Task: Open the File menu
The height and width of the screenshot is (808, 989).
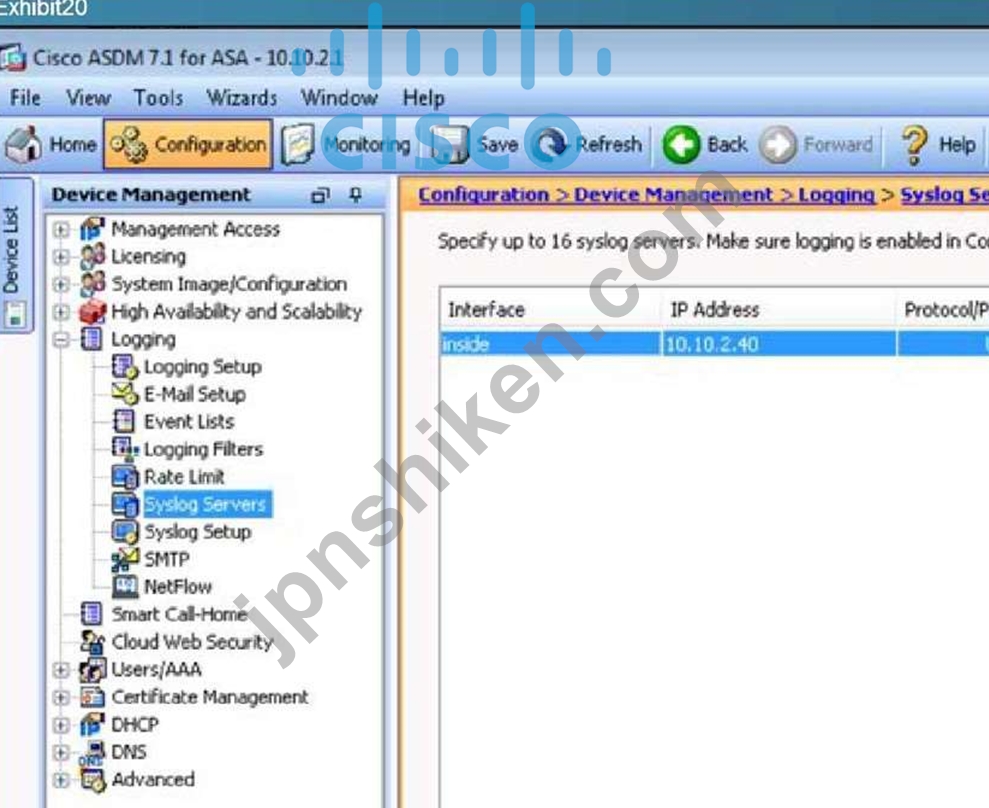Action: 25,98
